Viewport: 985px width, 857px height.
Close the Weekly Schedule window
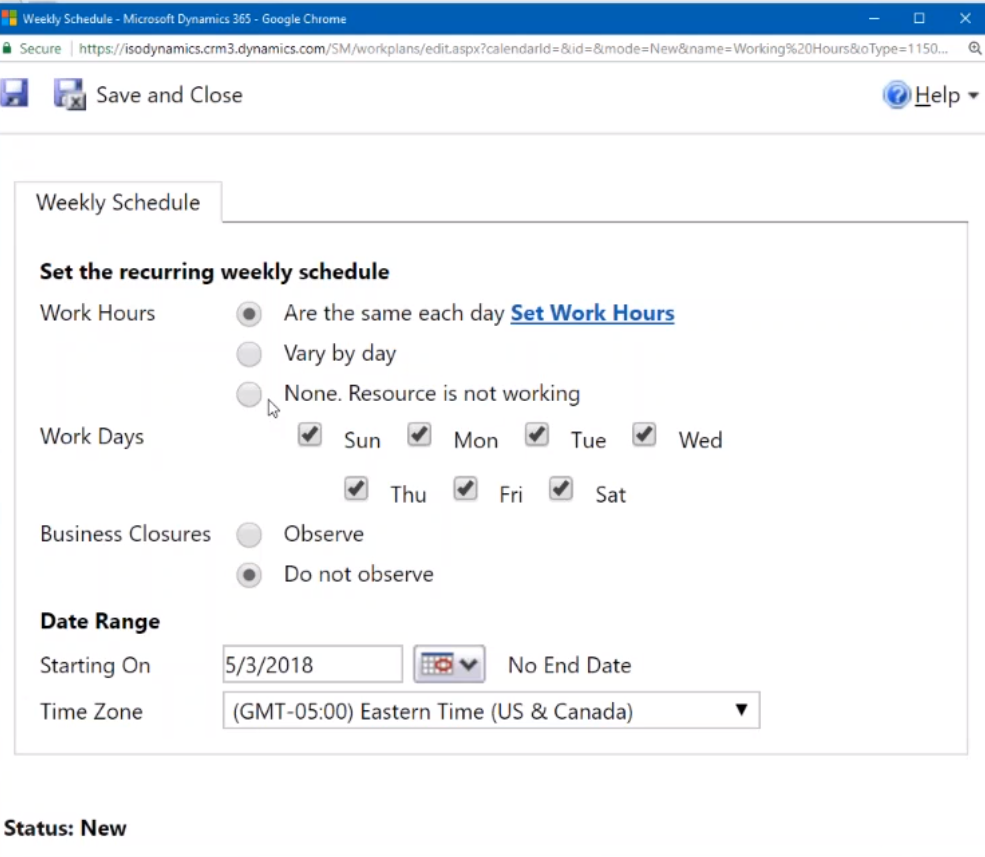pyautogui.click(x=966, y=18)
